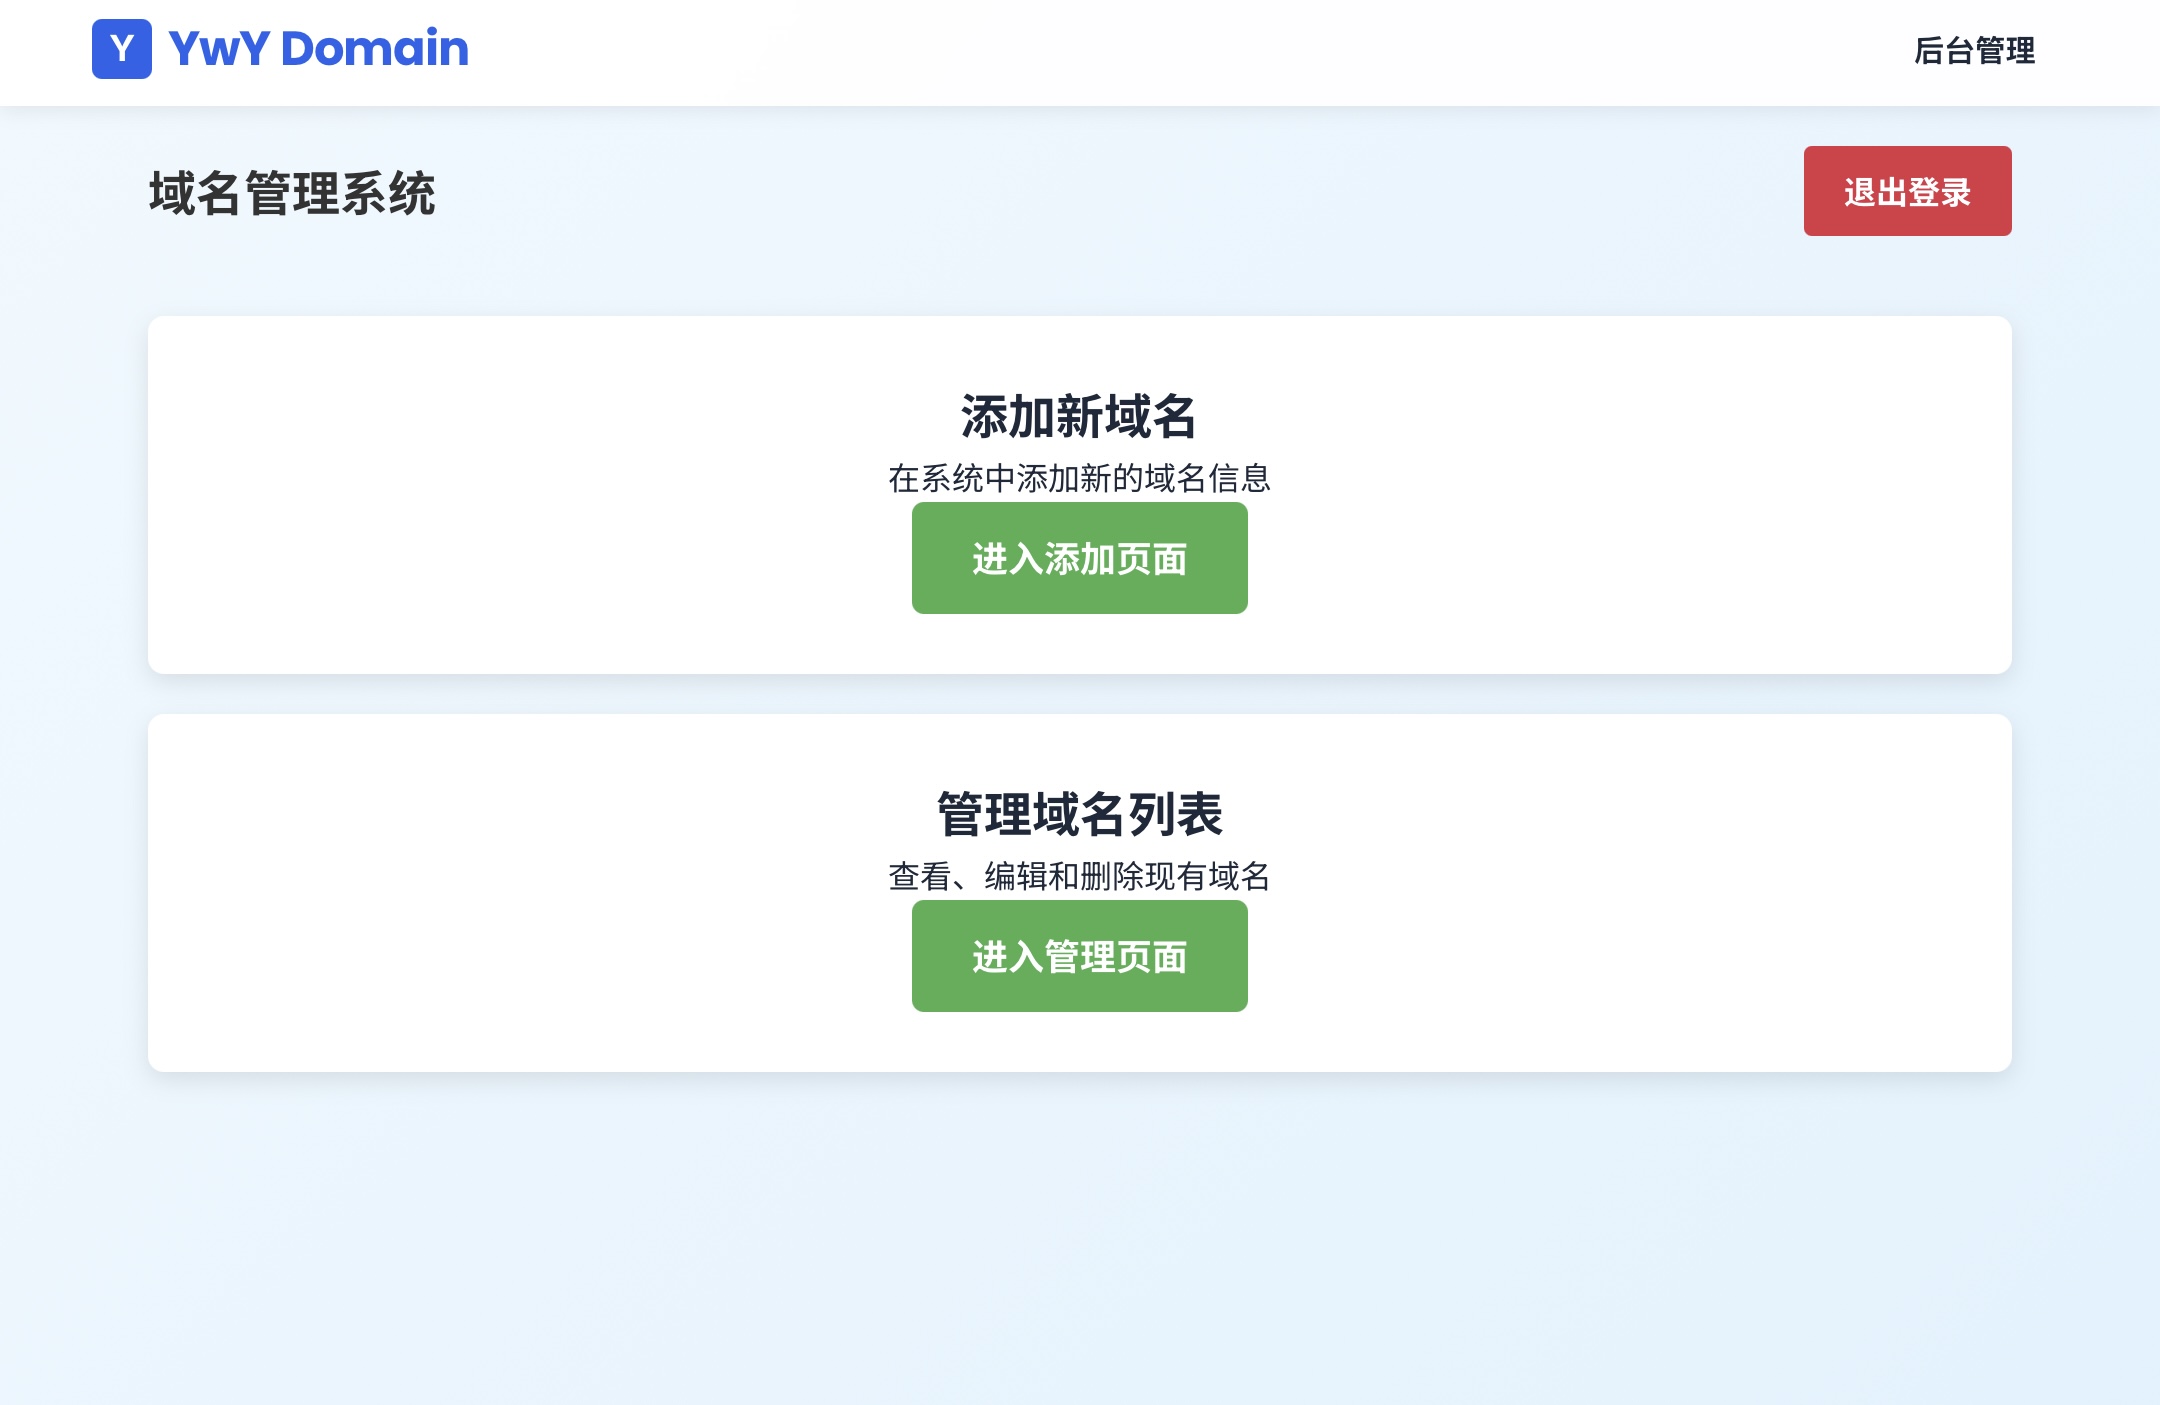Click the white space below the 进入管理页面 button
The width and height of the screenshot is (2160, 1405).
[x=1079, y=1042]
